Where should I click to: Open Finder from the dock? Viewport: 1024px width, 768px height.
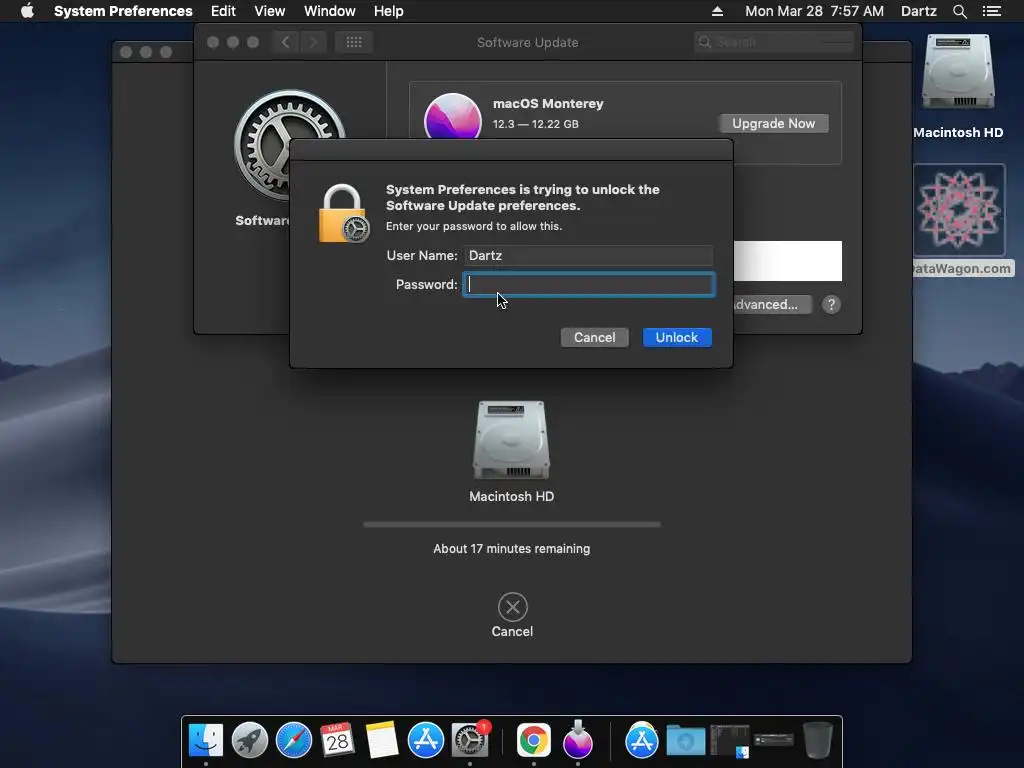[206, 740]
